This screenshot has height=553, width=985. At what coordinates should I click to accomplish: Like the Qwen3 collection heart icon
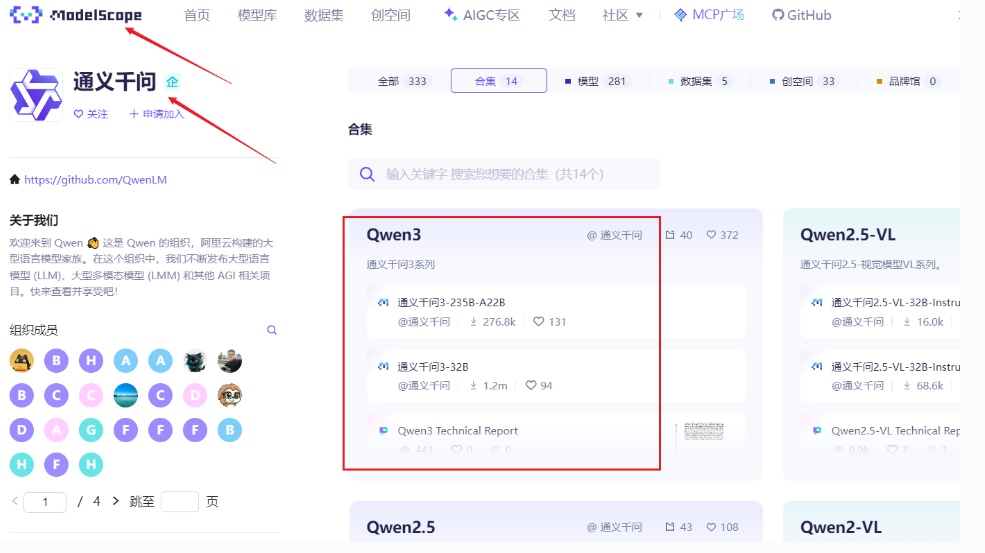tap(711, 234)
